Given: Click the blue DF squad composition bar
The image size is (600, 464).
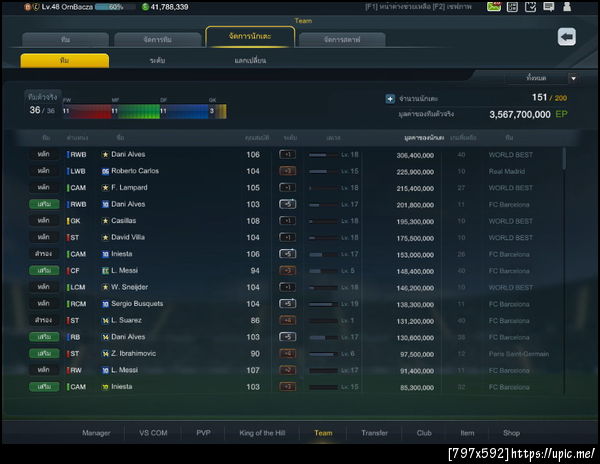Looking at the screenshot, I should click(184, 111).
